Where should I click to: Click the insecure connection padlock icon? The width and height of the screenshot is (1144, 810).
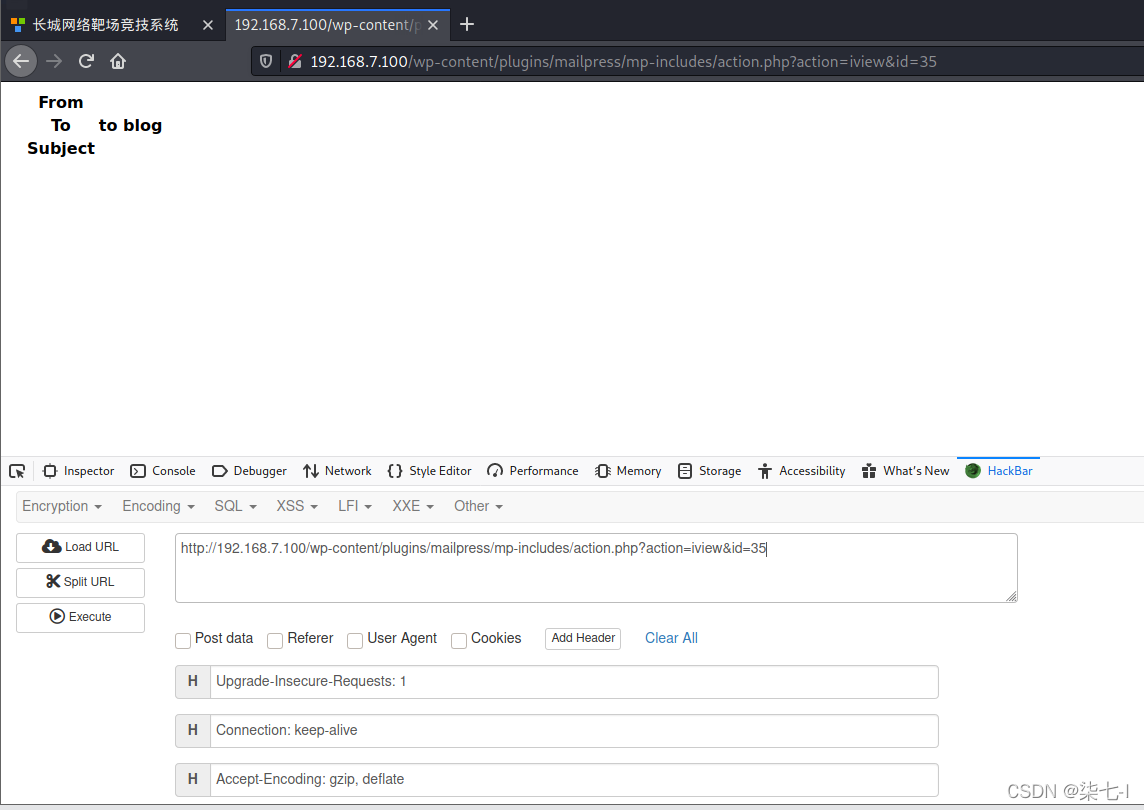pos(295,61)
